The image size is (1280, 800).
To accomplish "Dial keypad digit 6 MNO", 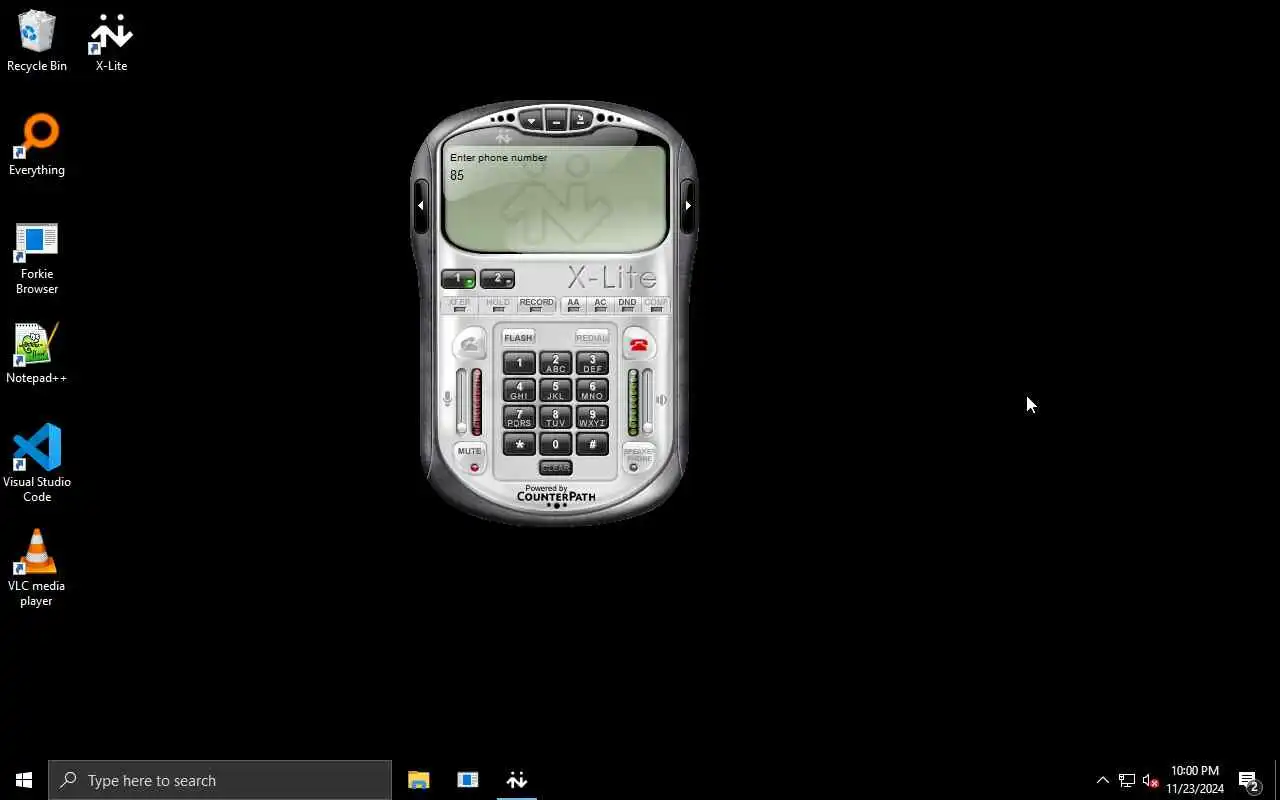I will (x=592, y=390).
